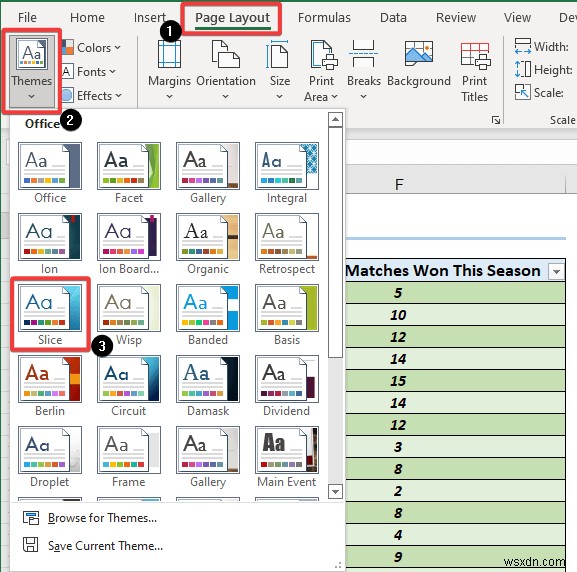577x572 pixels.
Task: Apply the Basis theme
Action: click(287, 315)
